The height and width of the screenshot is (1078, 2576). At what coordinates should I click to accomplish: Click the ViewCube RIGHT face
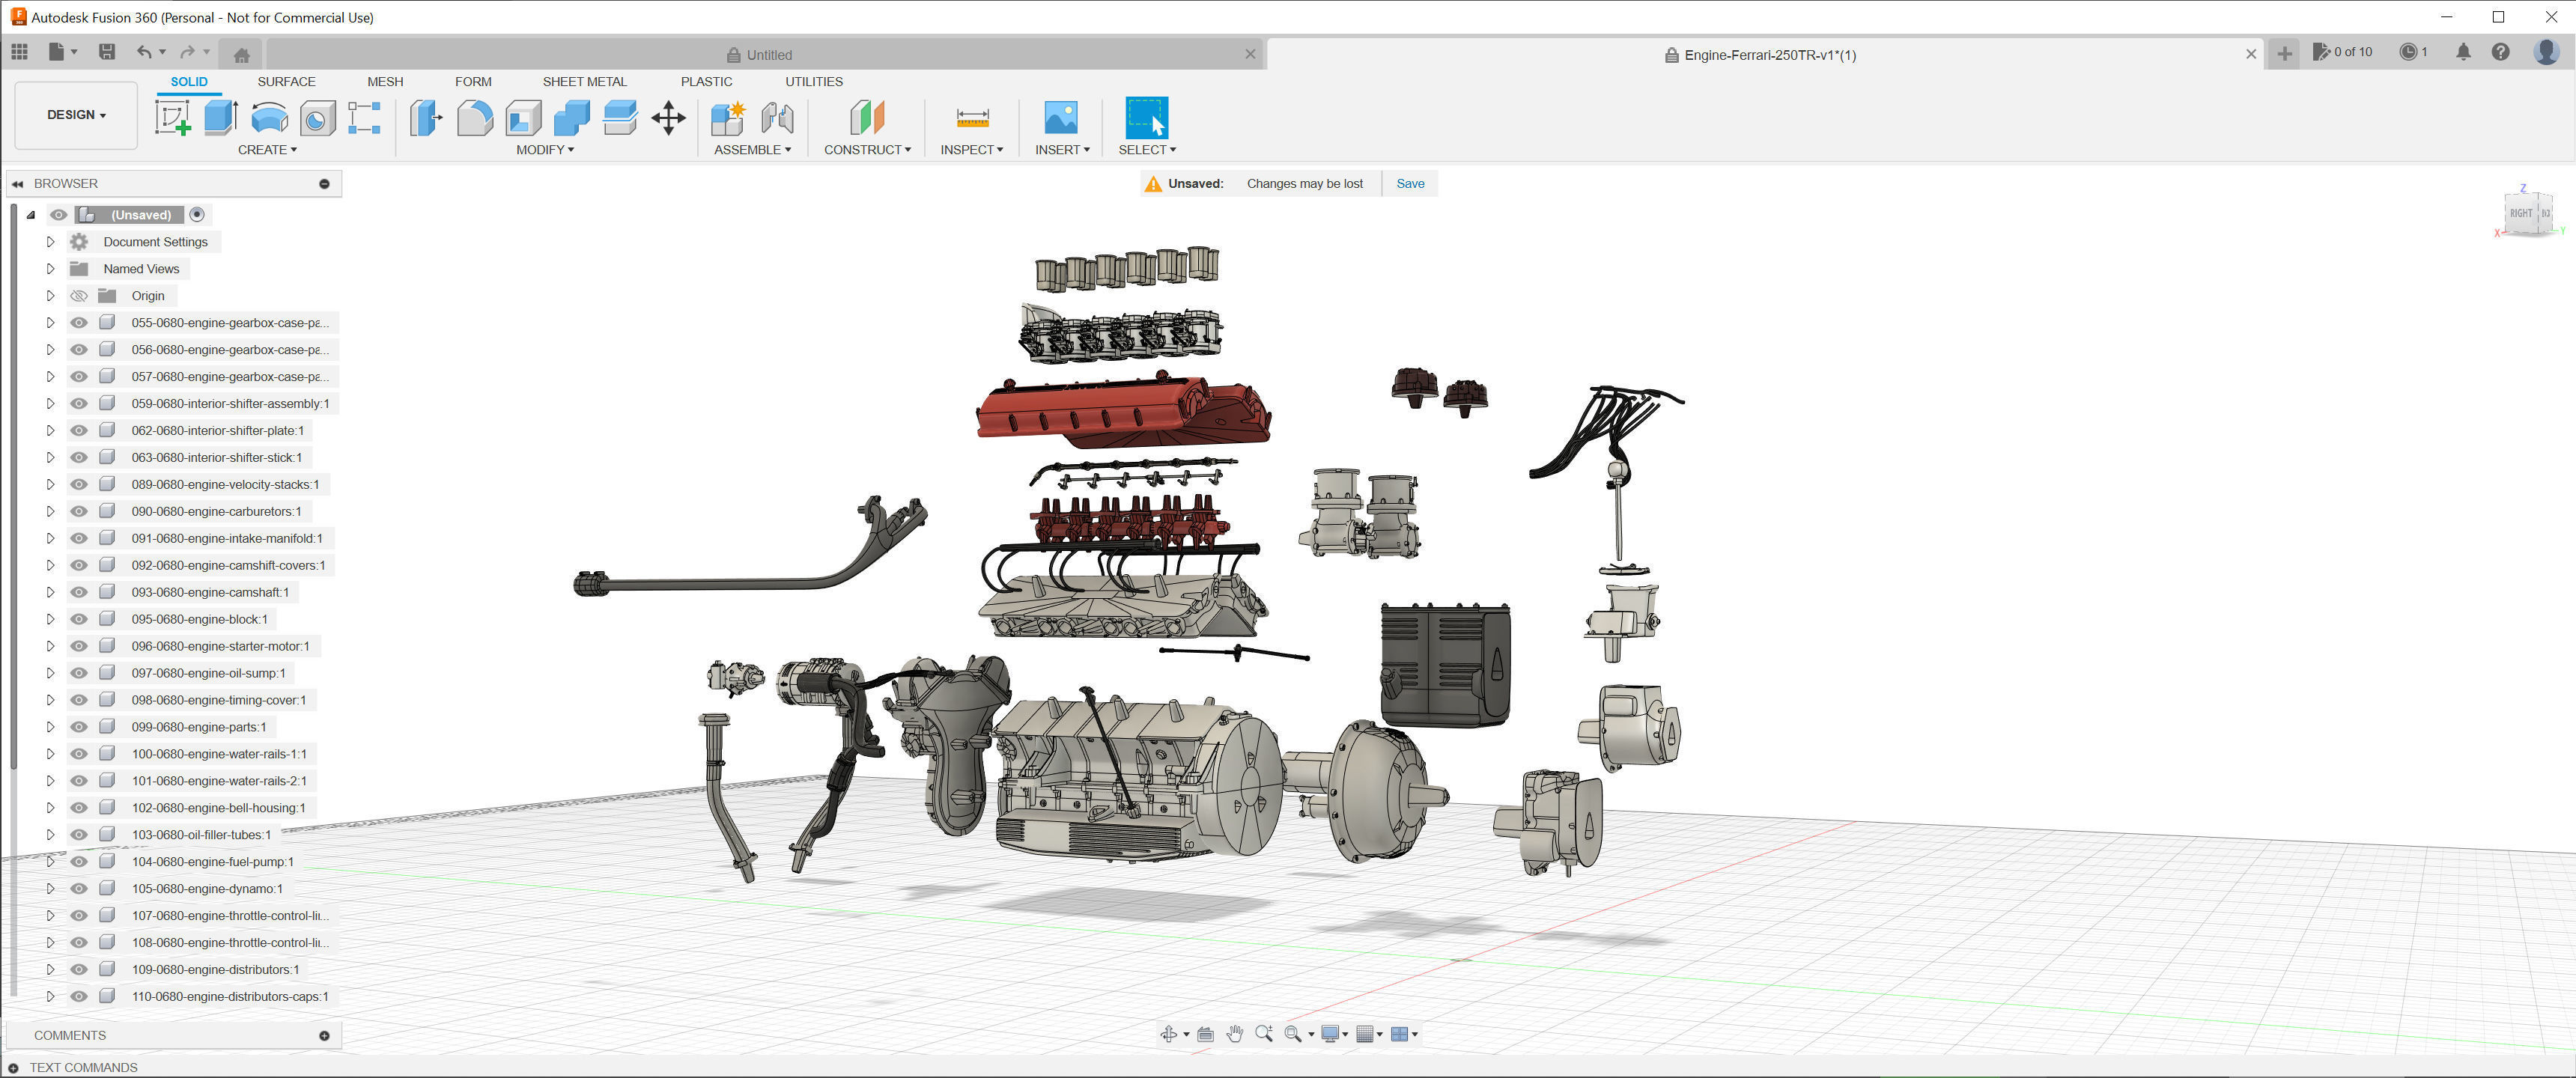point(2520,213)
